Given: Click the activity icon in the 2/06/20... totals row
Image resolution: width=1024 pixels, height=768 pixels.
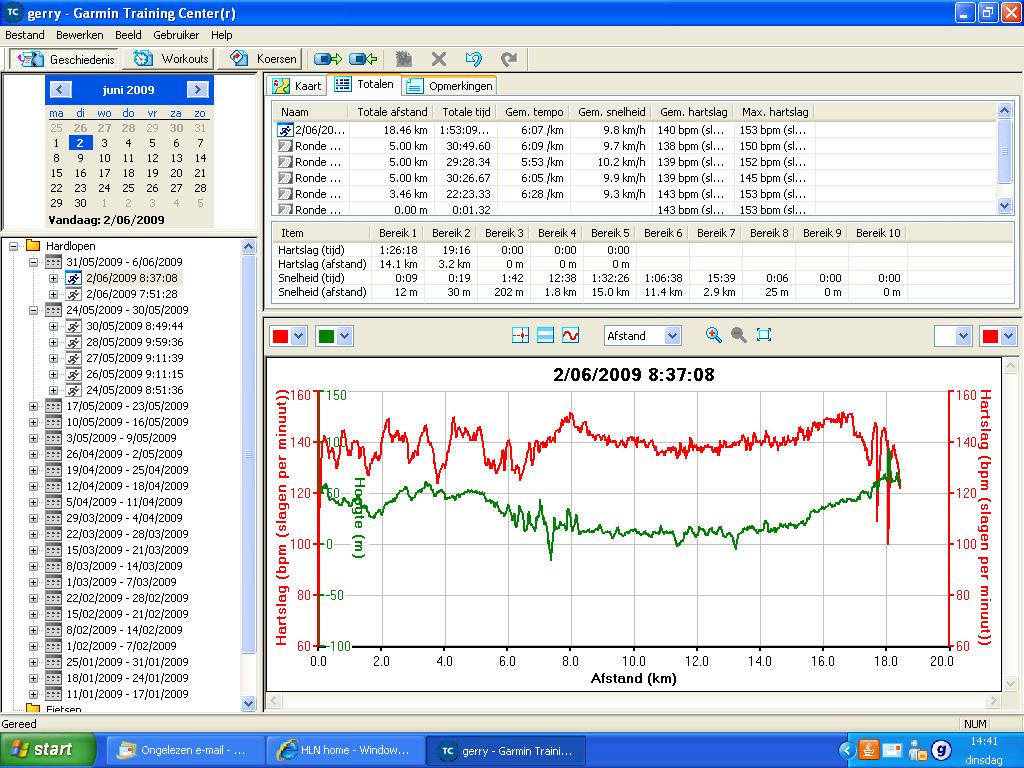Looking at the screenshot, I should click(285, 130).
